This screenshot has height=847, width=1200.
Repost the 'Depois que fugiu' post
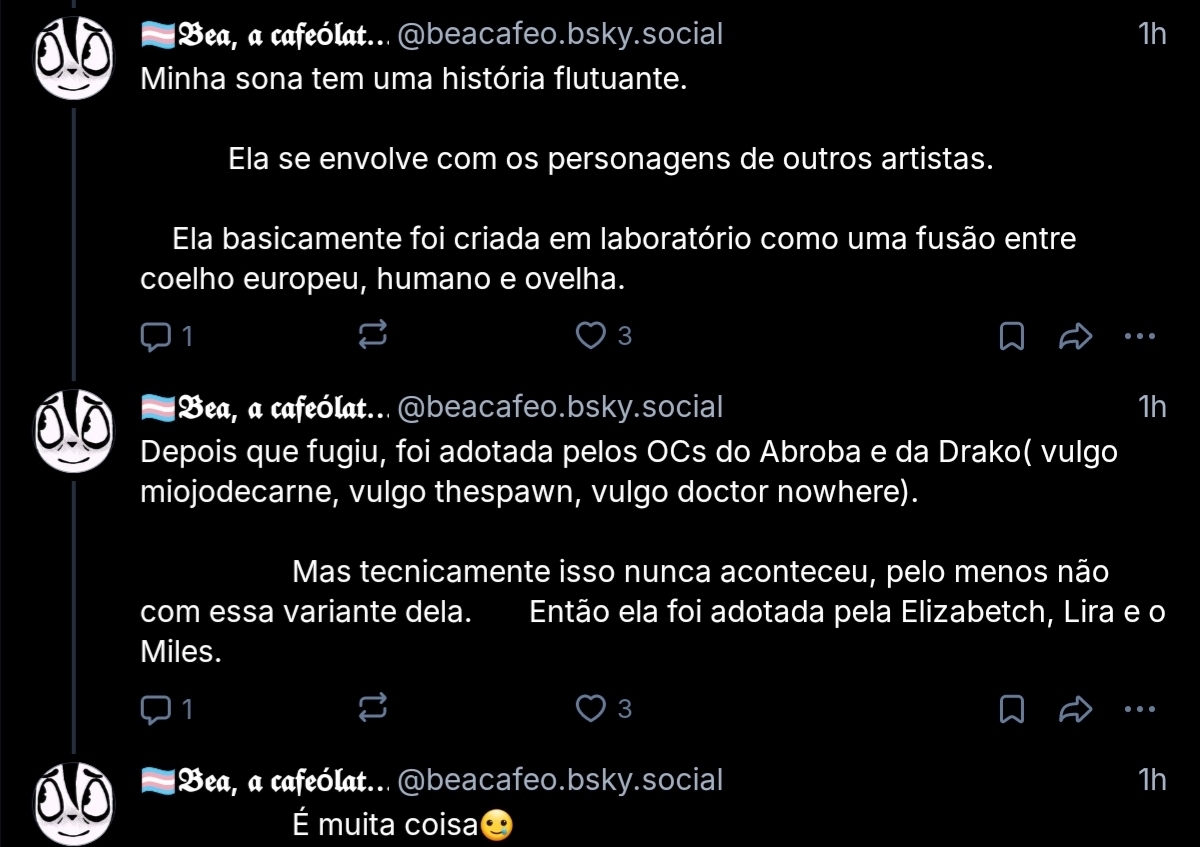(x=372, y=710)
